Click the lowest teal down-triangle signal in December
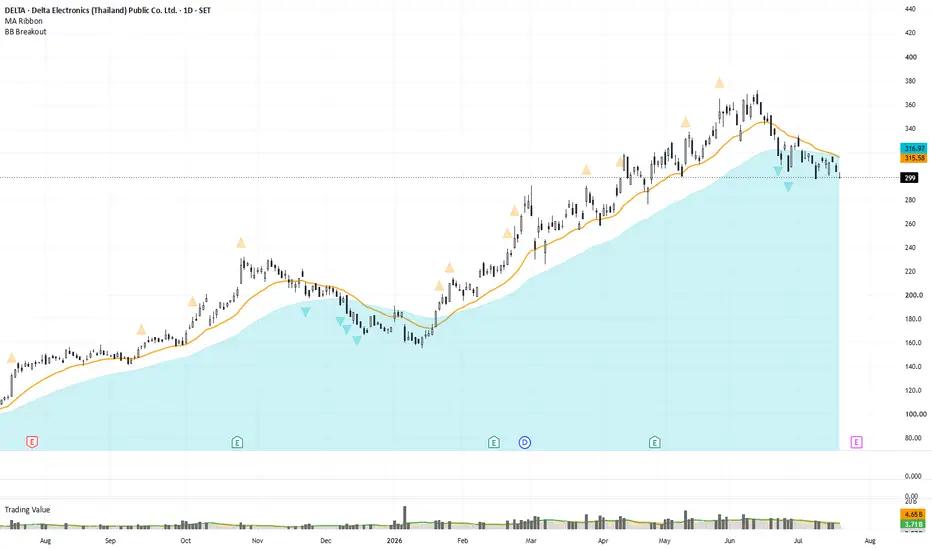Screen dimensions: 932x550 (357, 340)
